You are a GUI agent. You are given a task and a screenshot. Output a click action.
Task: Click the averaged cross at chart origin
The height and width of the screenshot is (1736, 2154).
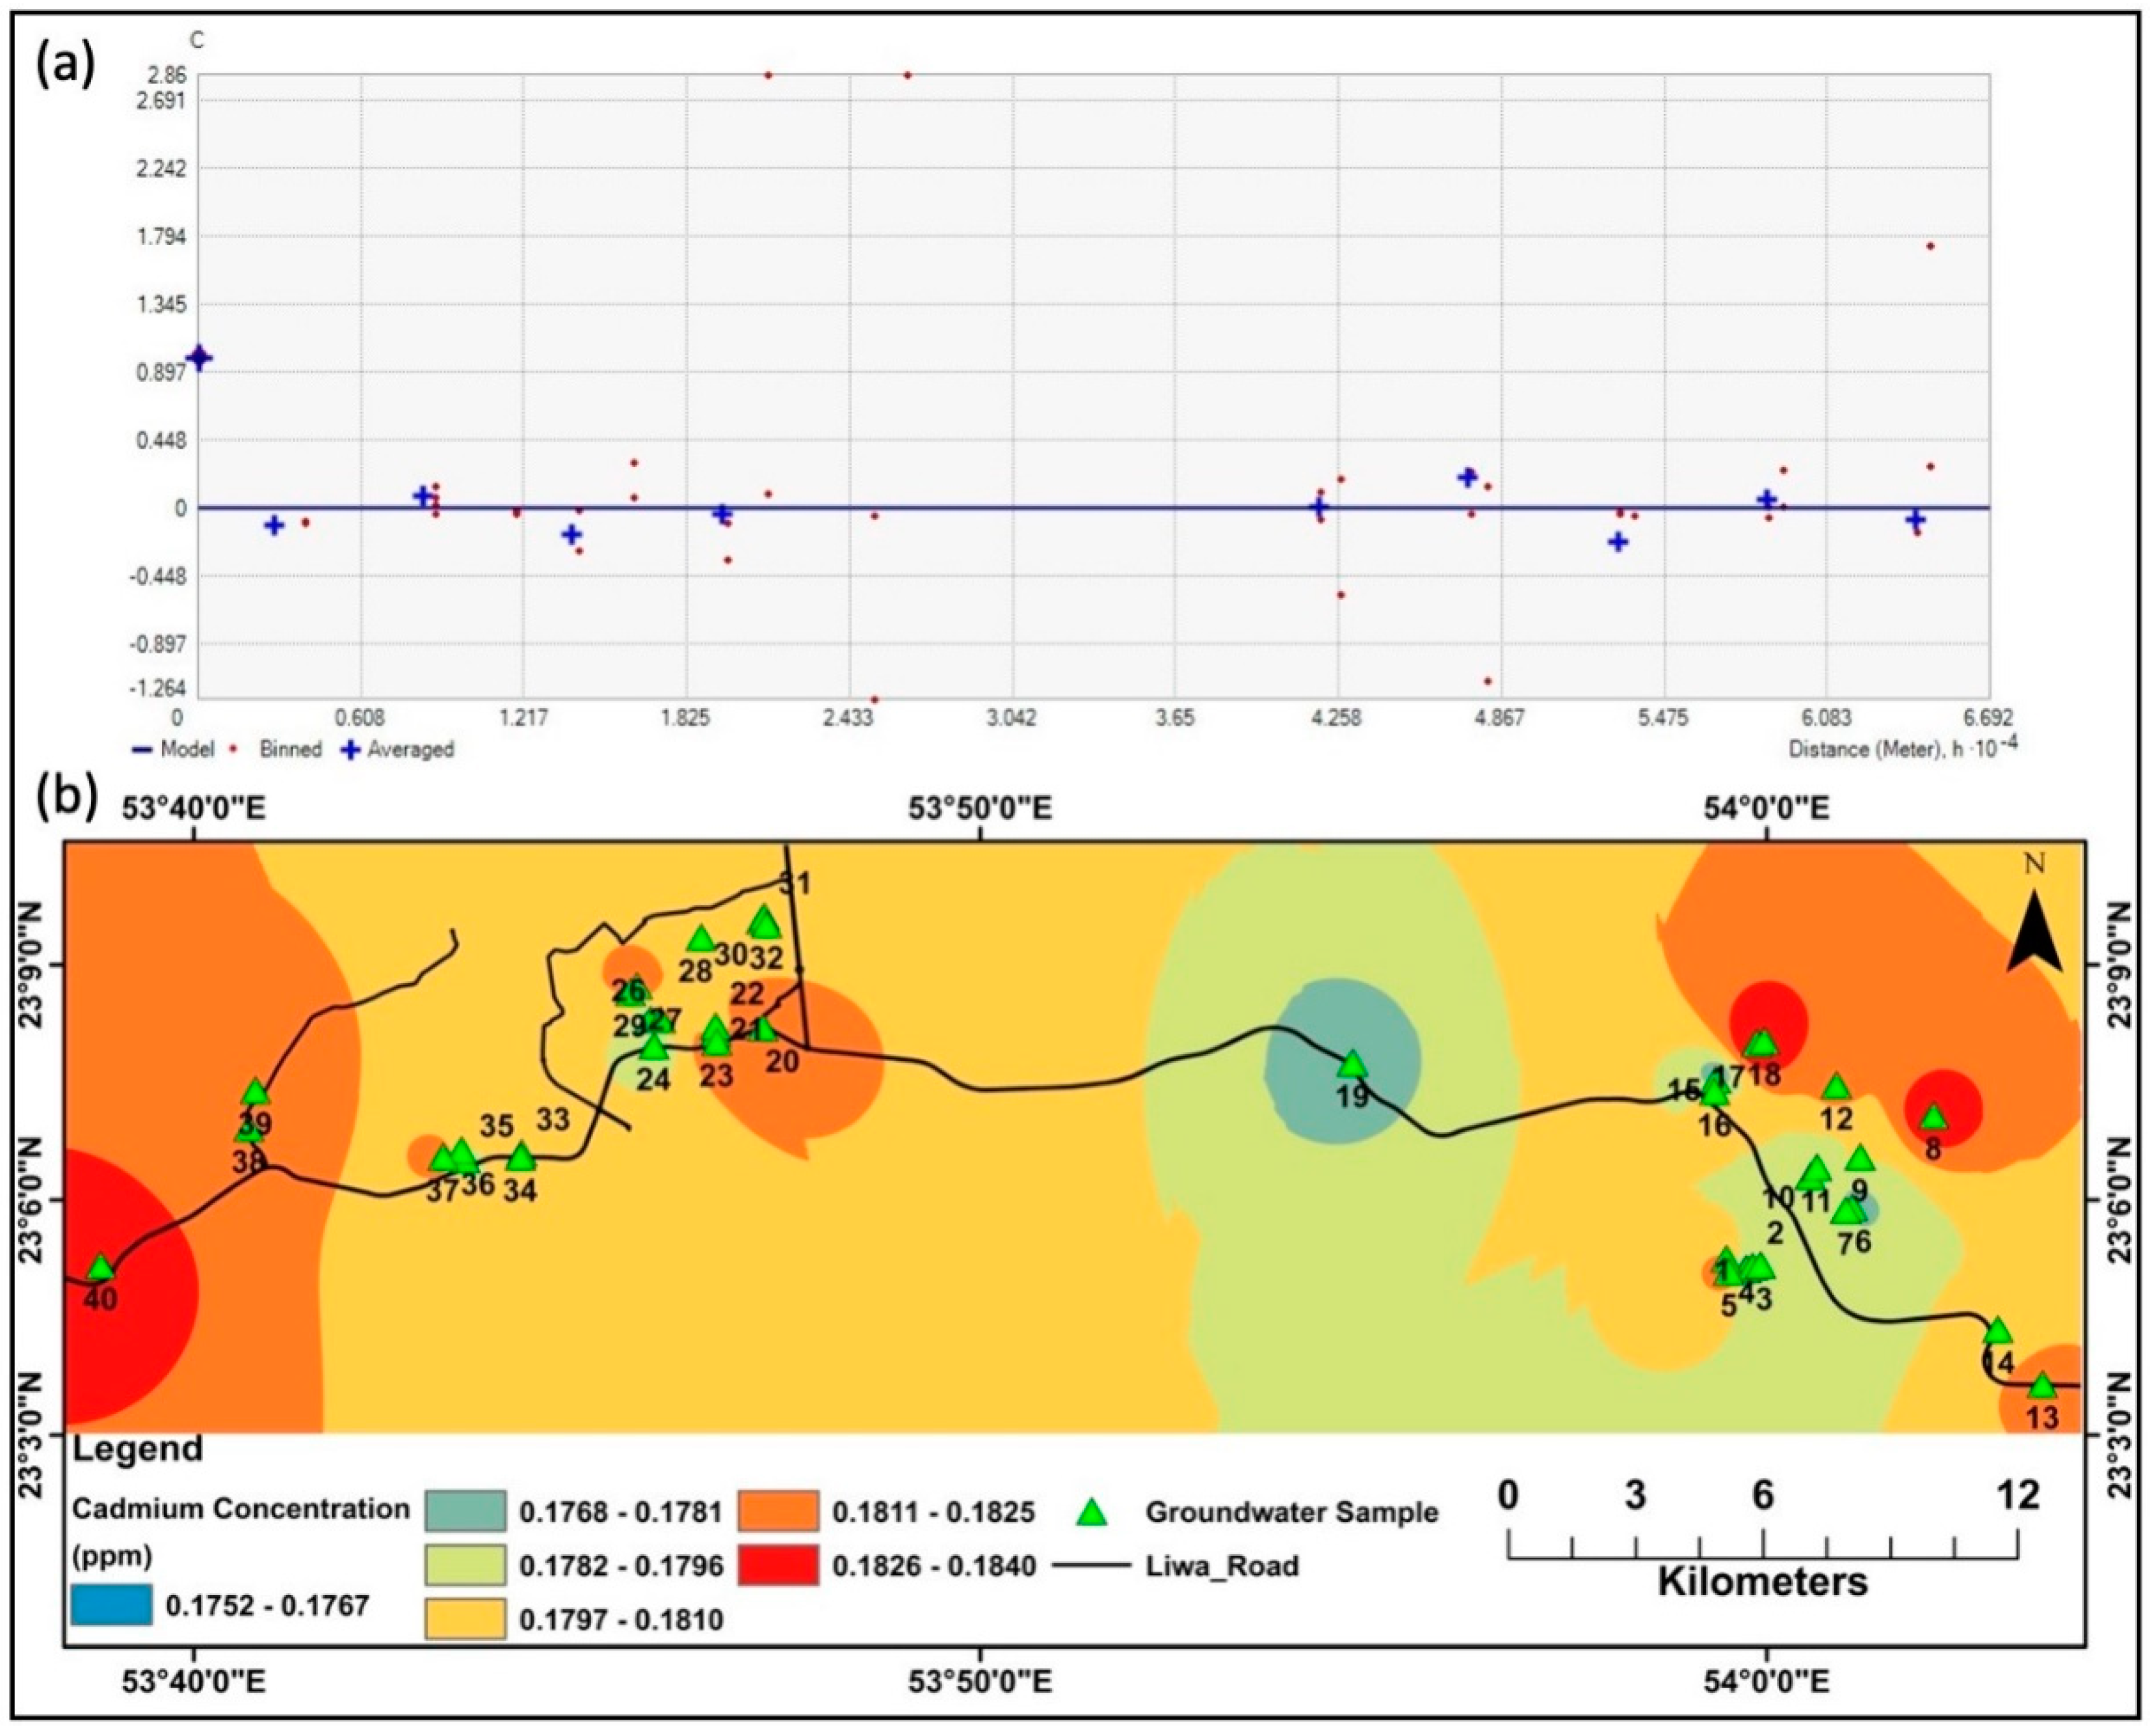pos(199,358)
